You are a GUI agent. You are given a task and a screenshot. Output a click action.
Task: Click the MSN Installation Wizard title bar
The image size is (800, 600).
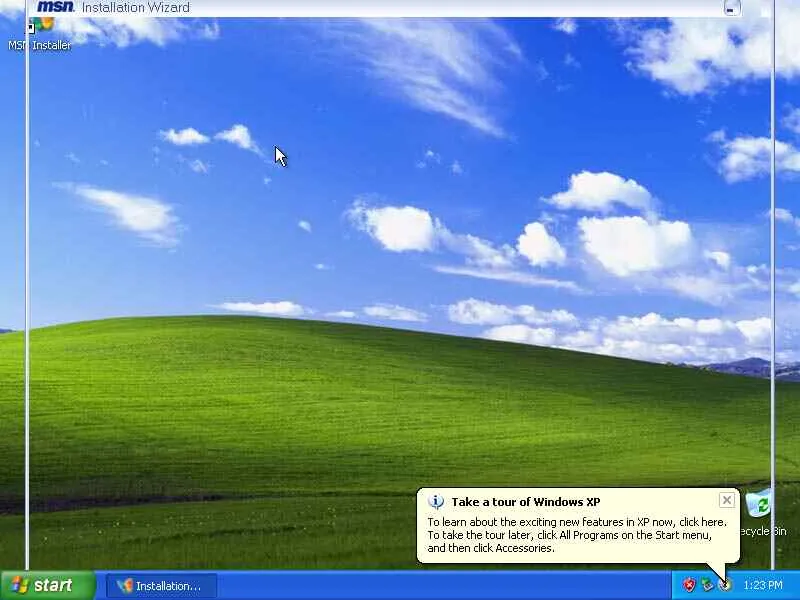click(399, 8)
